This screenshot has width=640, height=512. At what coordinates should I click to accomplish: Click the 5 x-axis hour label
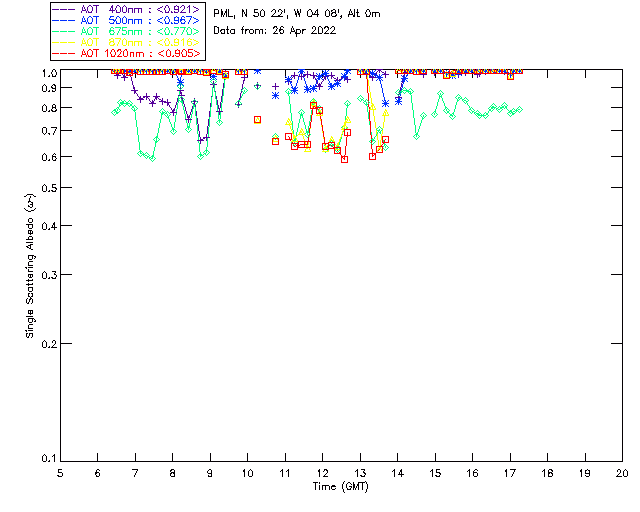click(x=60, y=473)
